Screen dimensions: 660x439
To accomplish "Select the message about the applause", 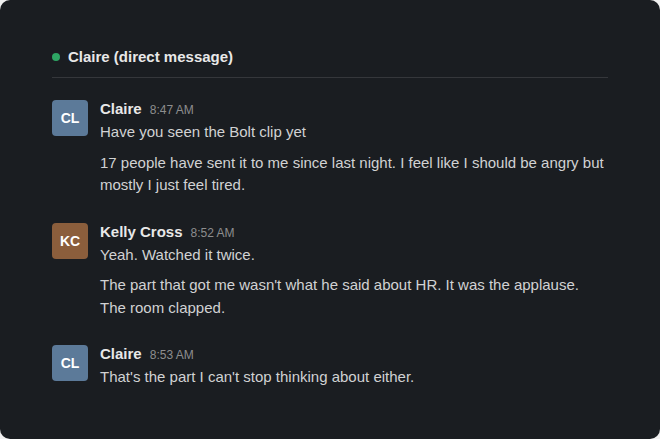I will tap(339, 296).
